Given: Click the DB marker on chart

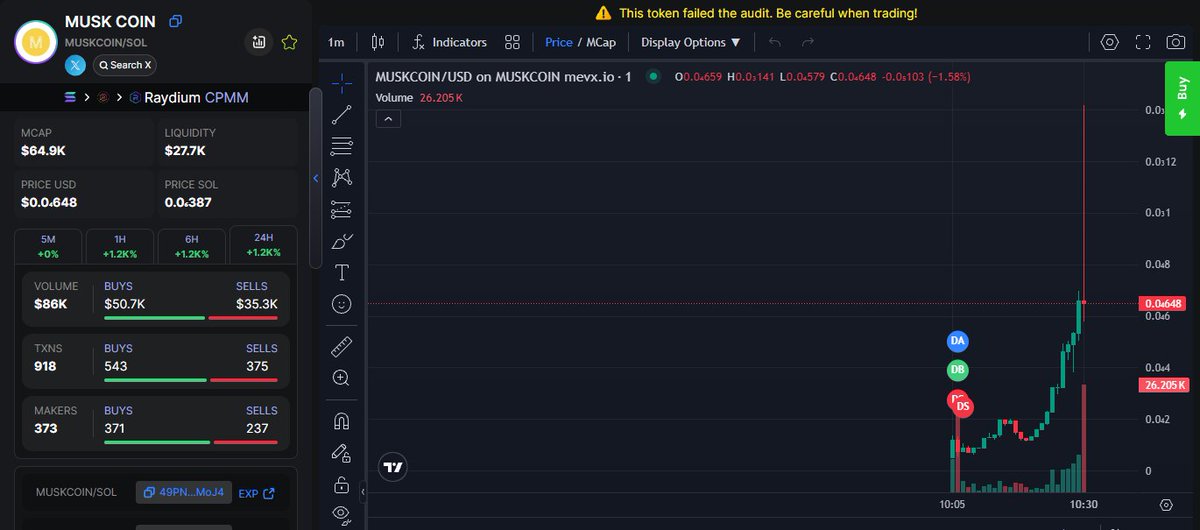Looking at the screenshot, I should tap(958, 371).
